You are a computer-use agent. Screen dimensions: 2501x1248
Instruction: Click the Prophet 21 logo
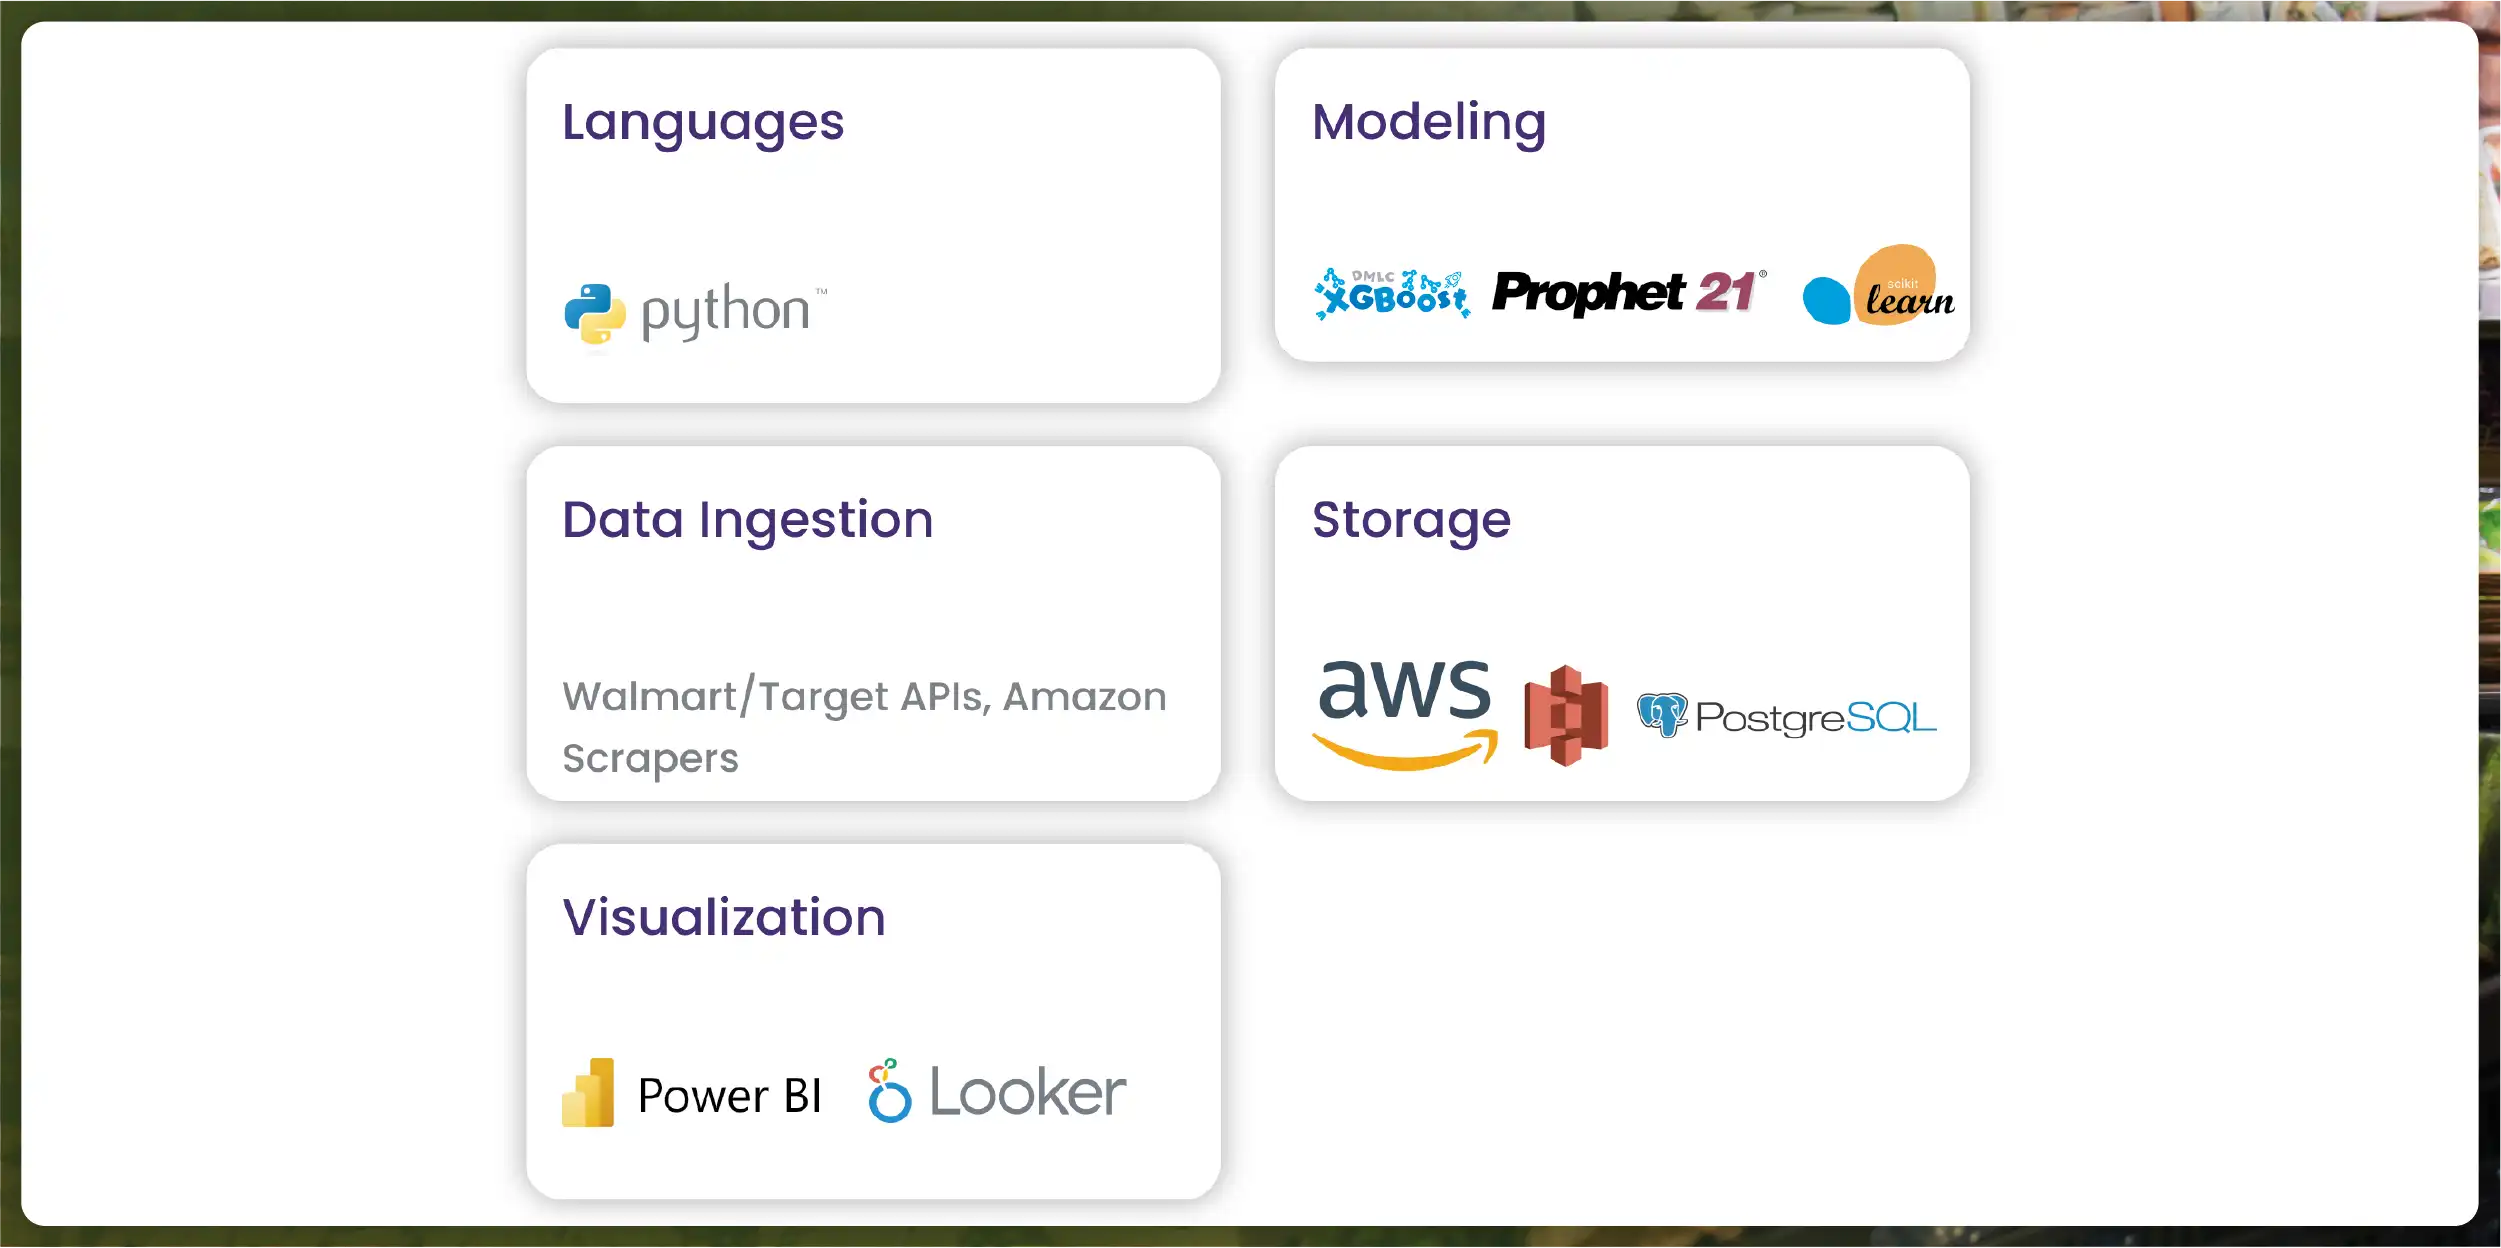click(1628, 293)
